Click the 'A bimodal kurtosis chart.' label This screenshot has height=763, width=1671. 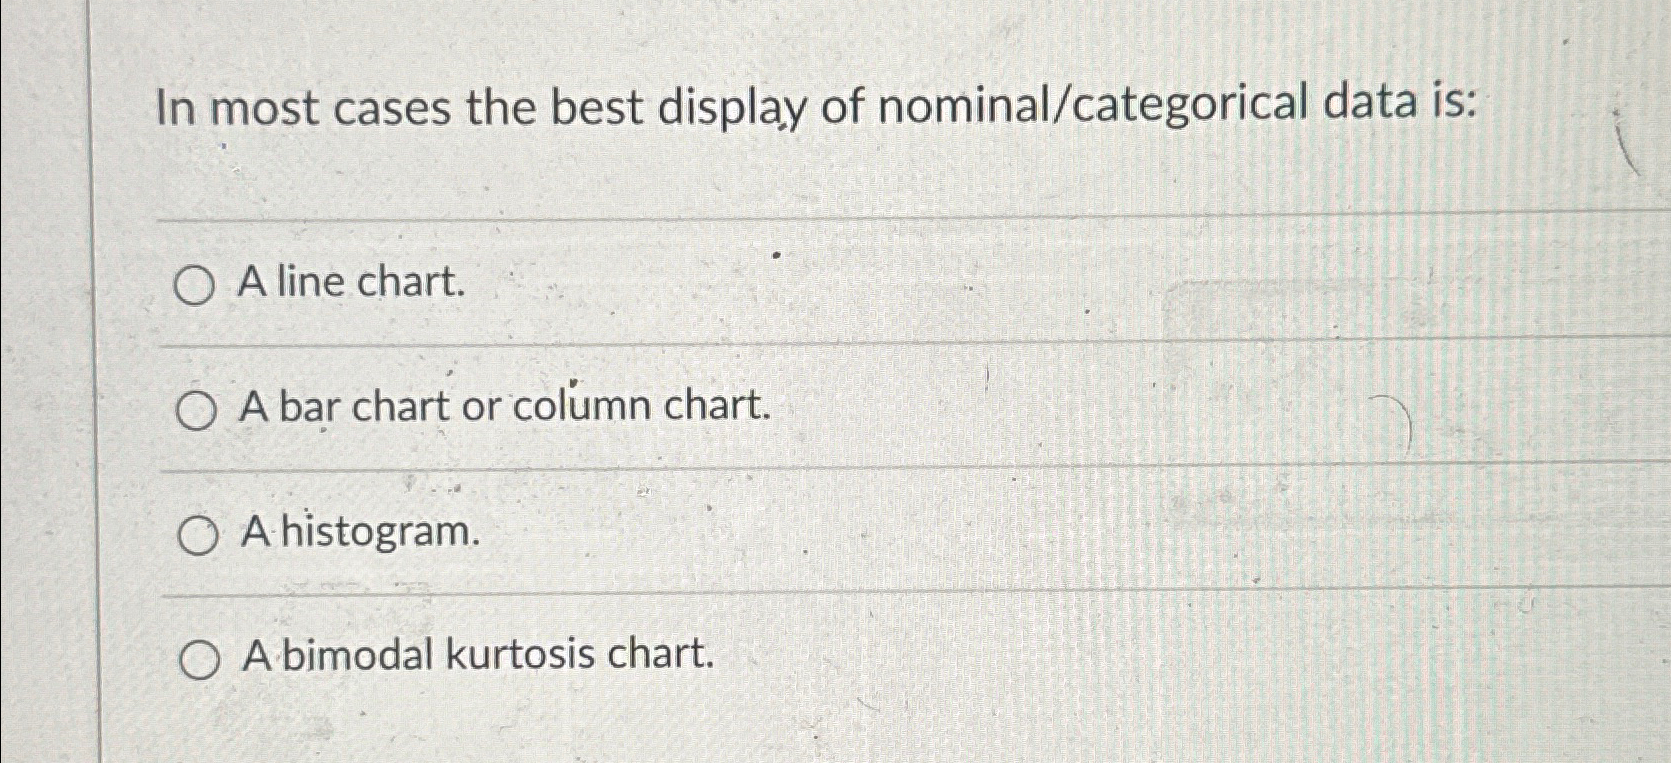click(477, 657)
